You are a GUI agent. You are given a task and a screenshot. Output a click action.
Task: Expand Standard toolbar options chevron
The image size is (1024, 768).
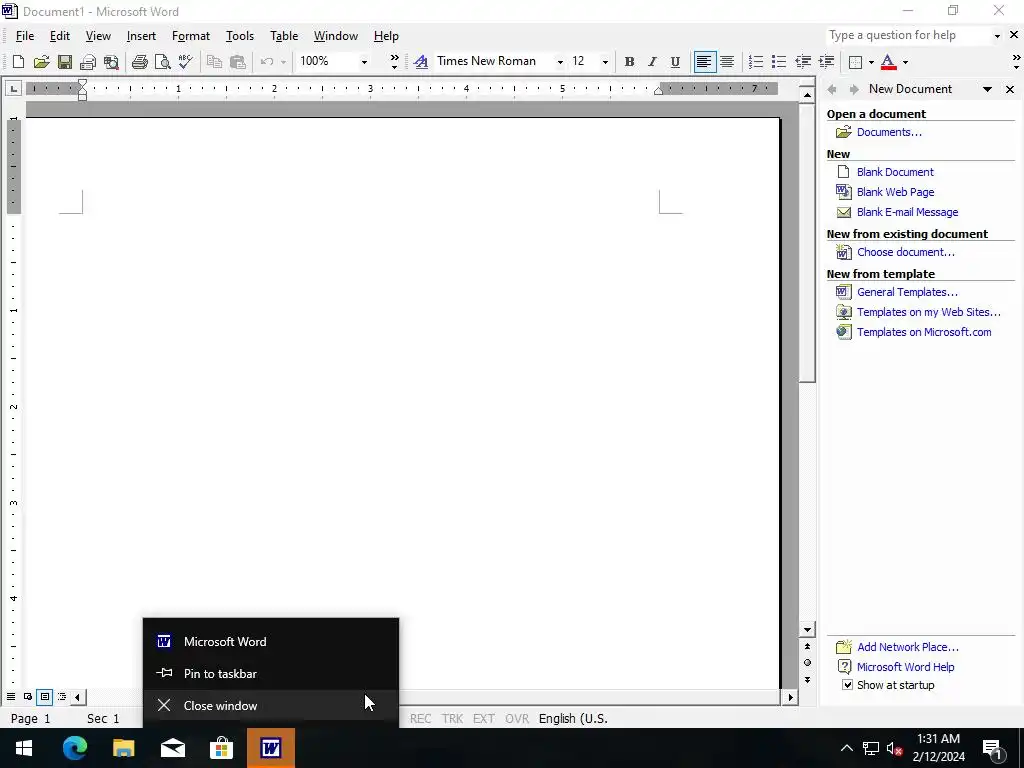[x=394, y=62]
